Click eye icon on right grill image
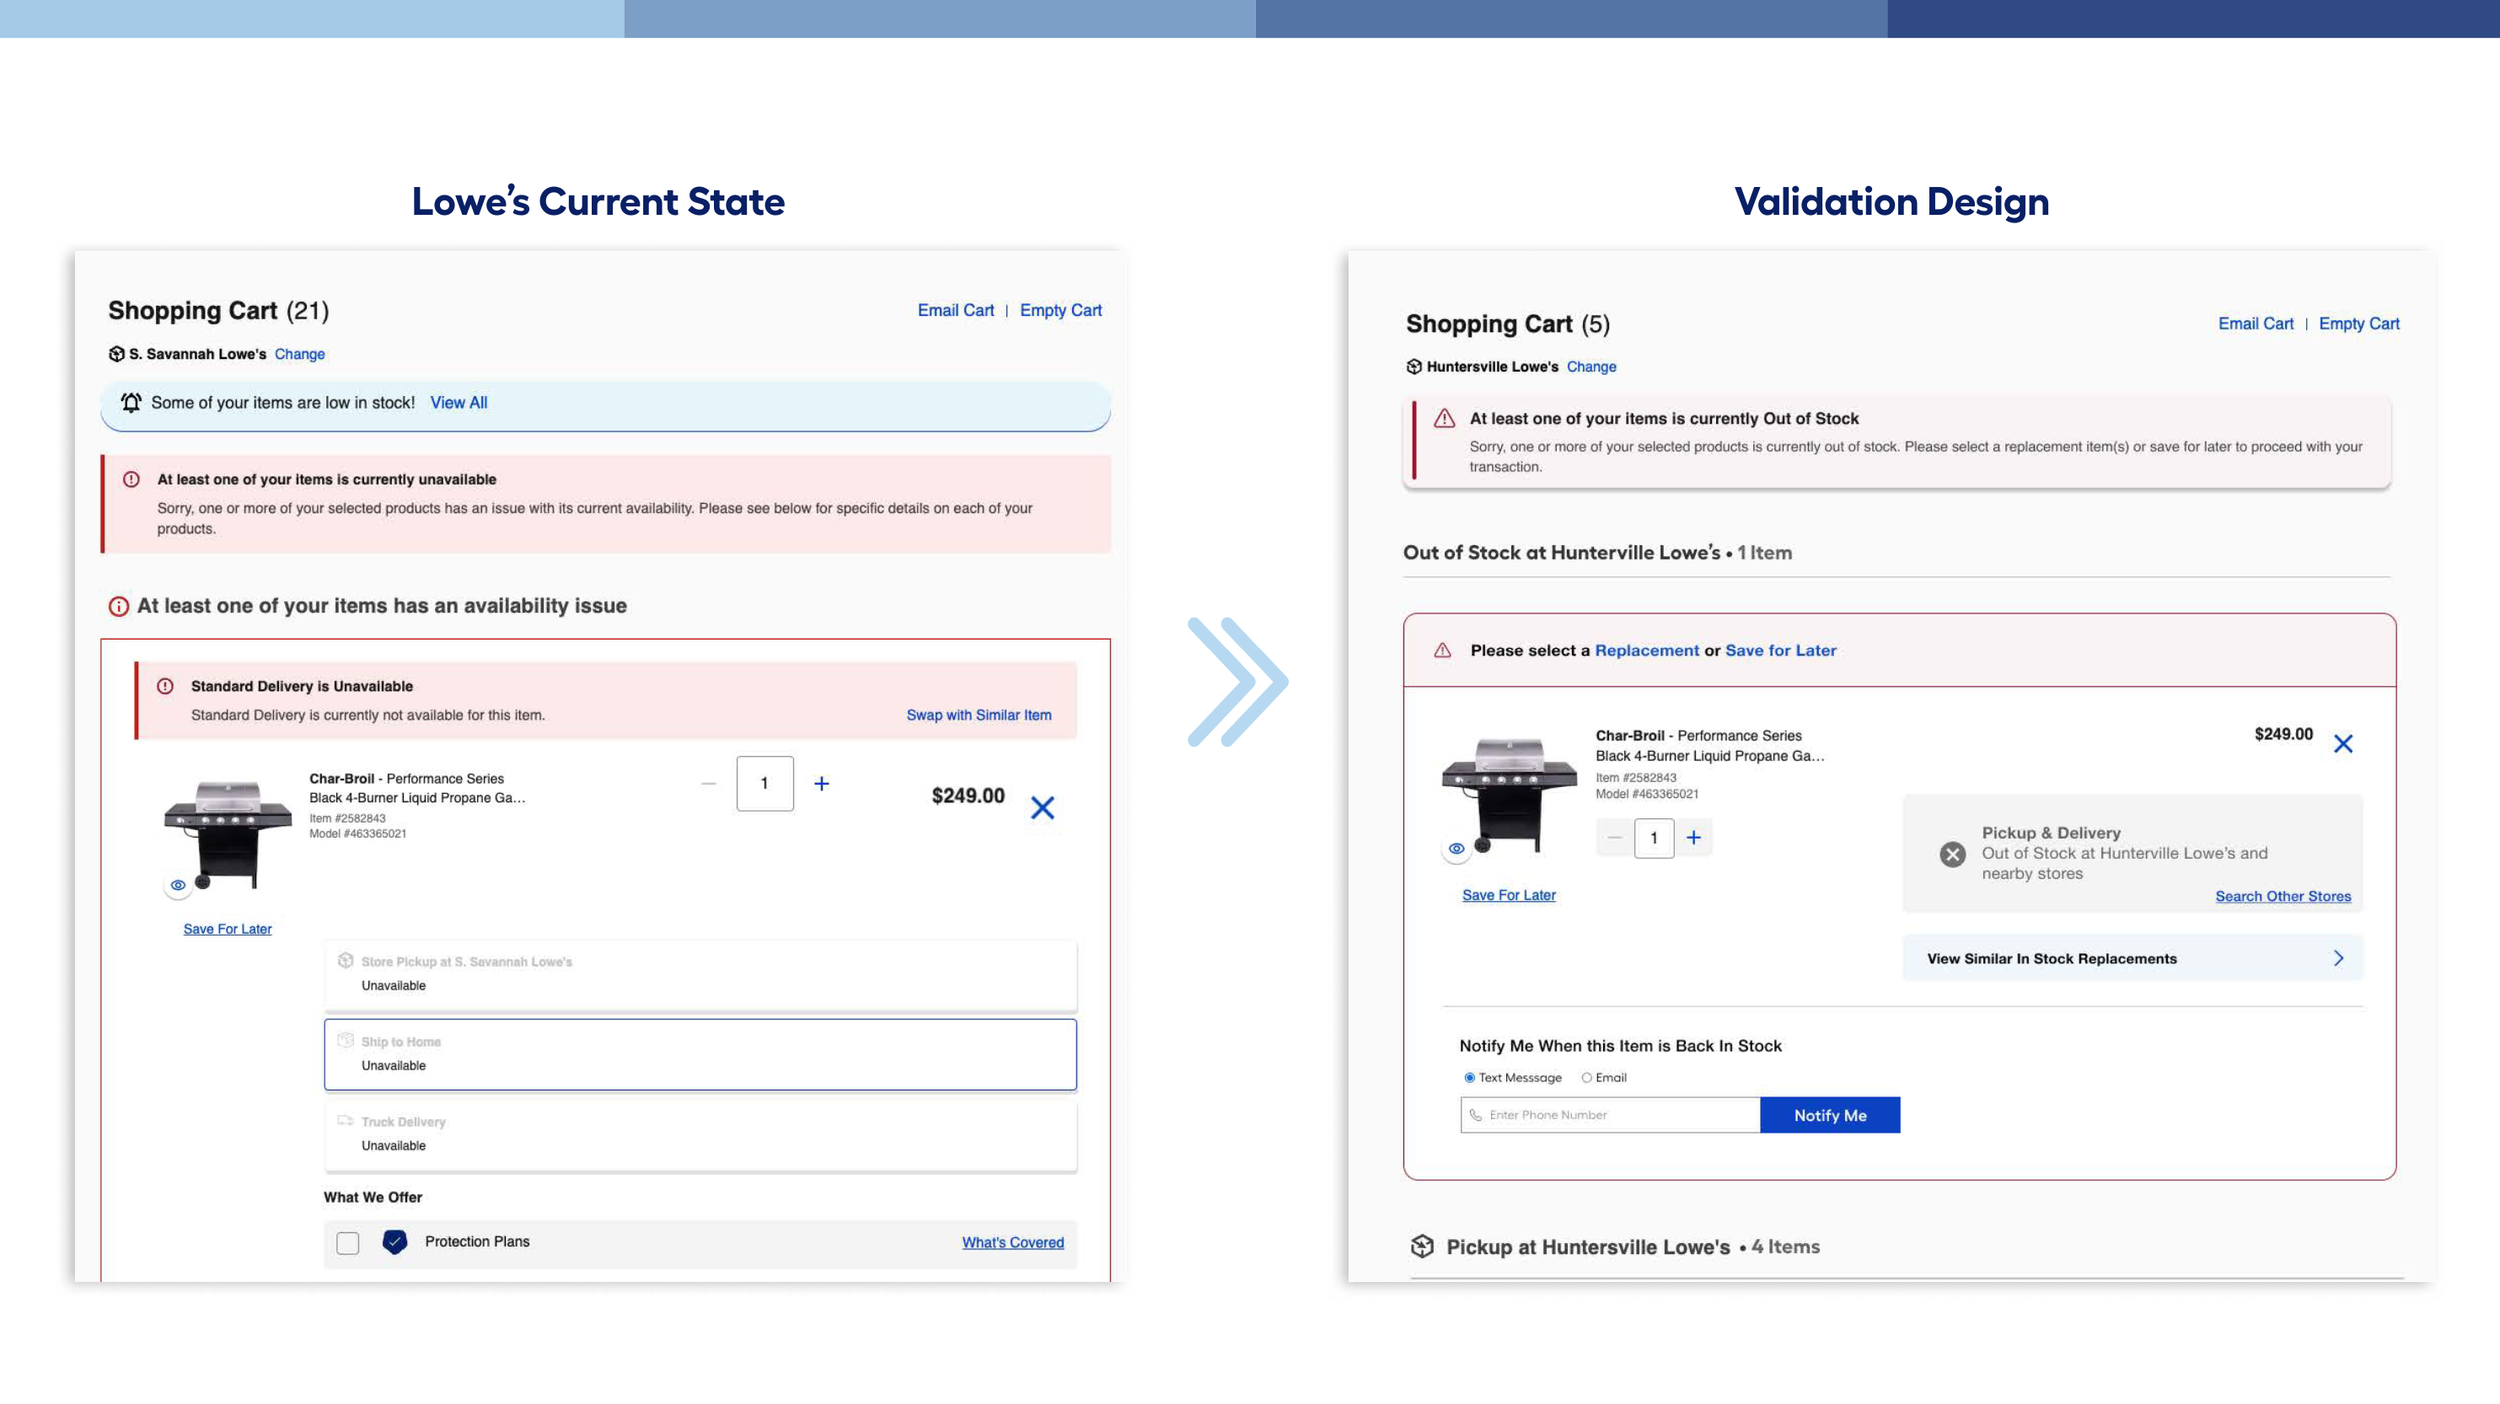Viewport: 2500px width, 1404px height. pos(1456,849)
